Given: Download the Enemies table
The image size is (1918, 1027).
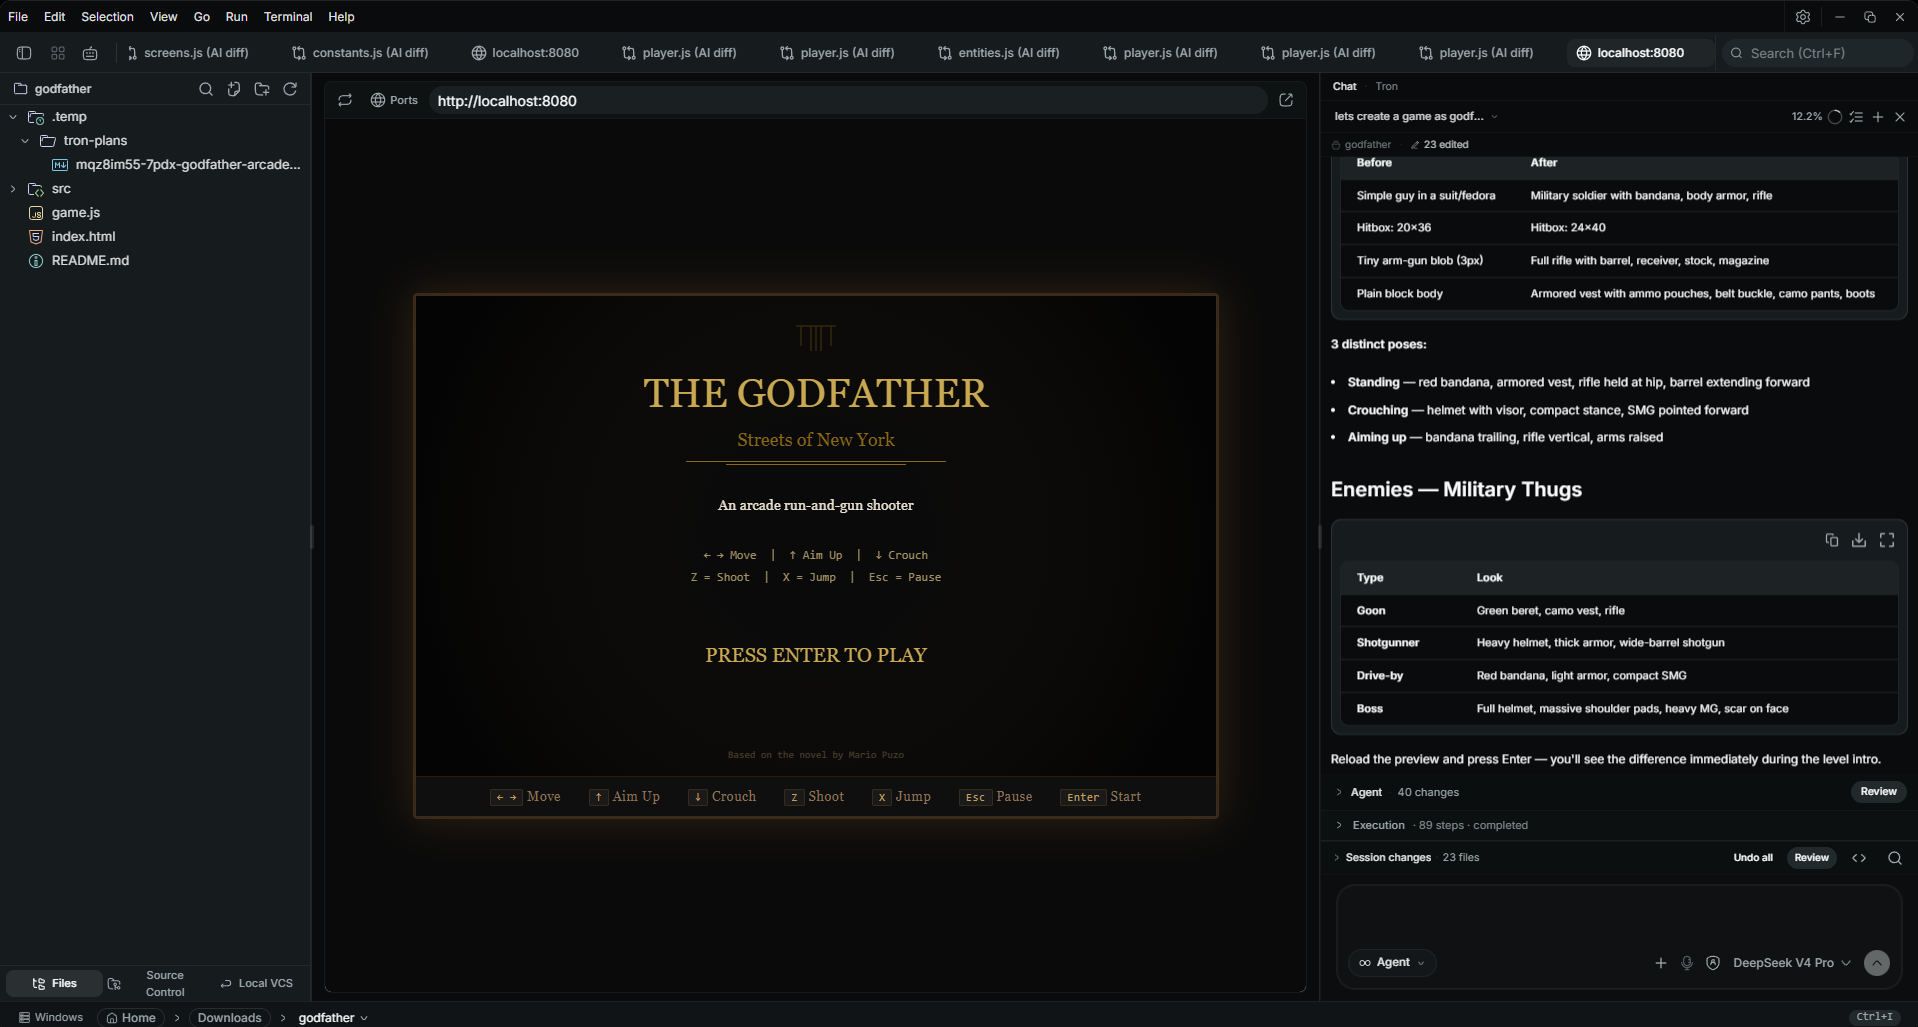Looking at the screenshot, I should coord(1859,540).
